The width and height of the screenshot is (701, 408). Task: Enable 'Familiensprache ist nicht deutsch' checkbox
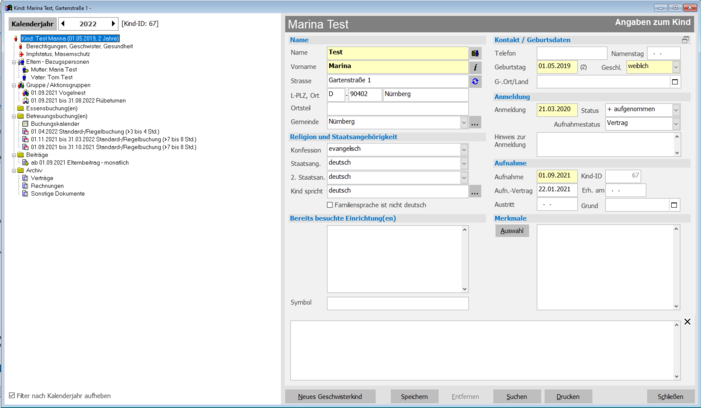pyautogui.click(x=331, y=205)
